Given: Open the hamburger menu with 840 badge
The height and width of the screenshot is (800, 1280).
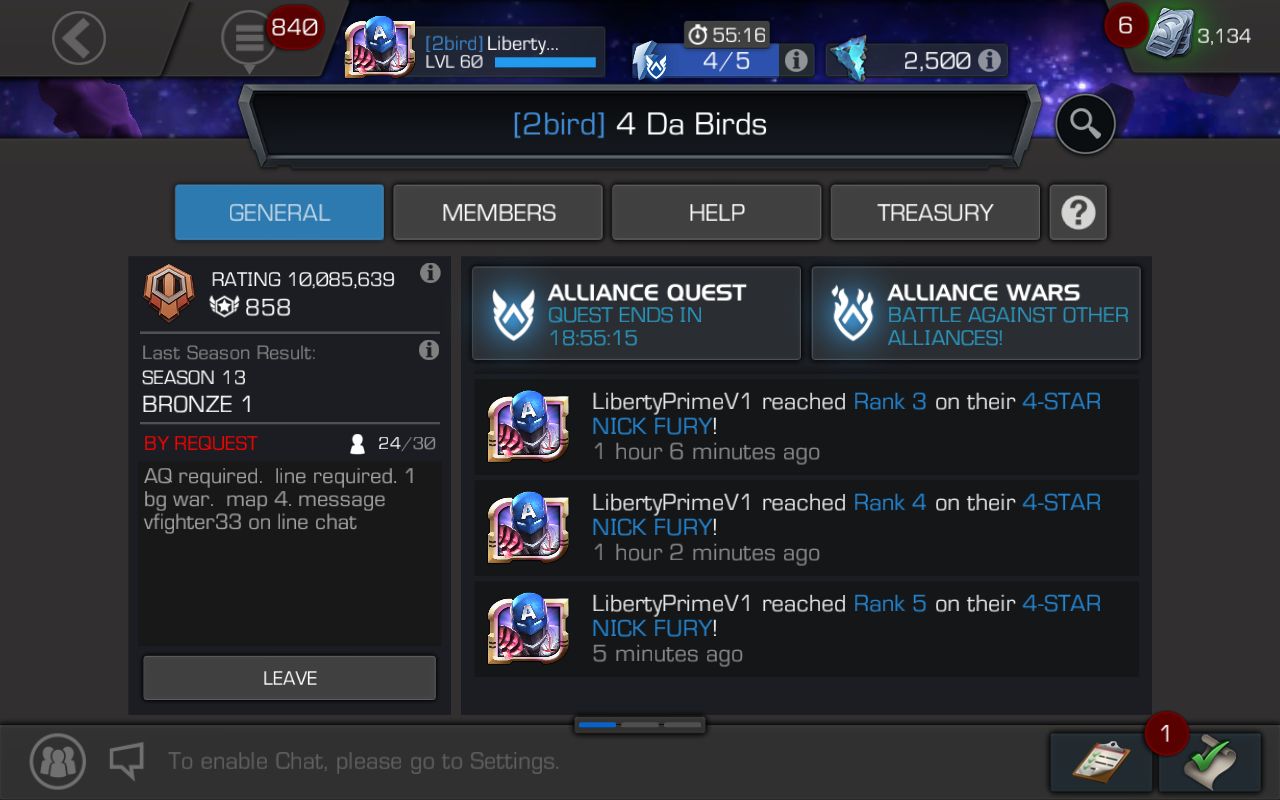Looking at the screenshot, I should coord(250,39).
